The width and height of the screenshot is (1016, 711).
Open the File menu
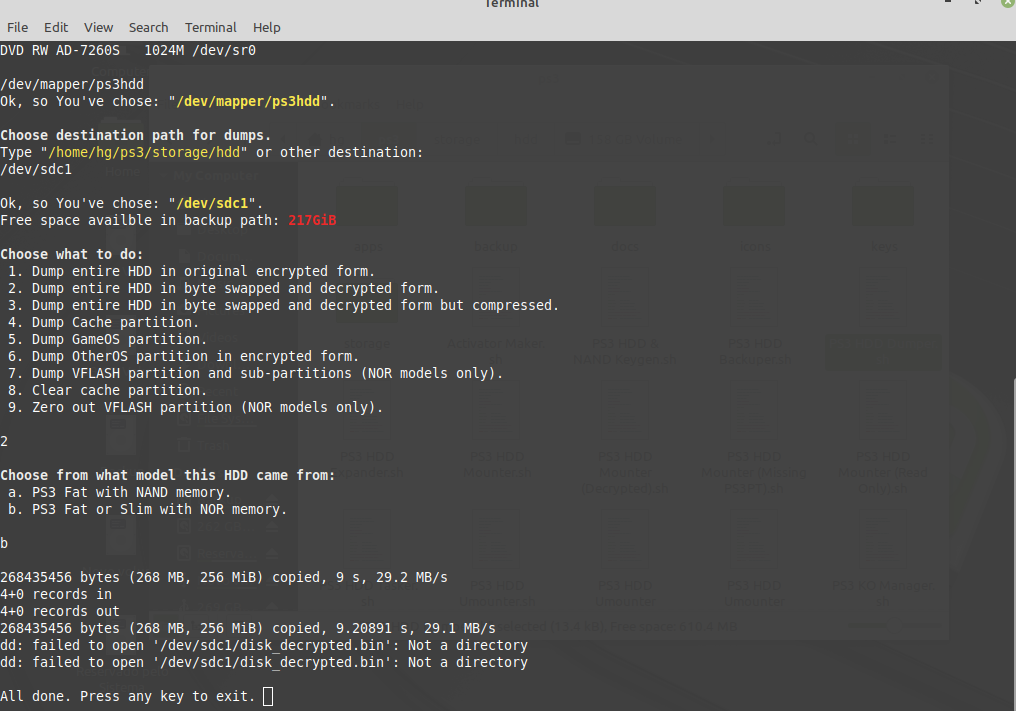[x=17, y=27]
